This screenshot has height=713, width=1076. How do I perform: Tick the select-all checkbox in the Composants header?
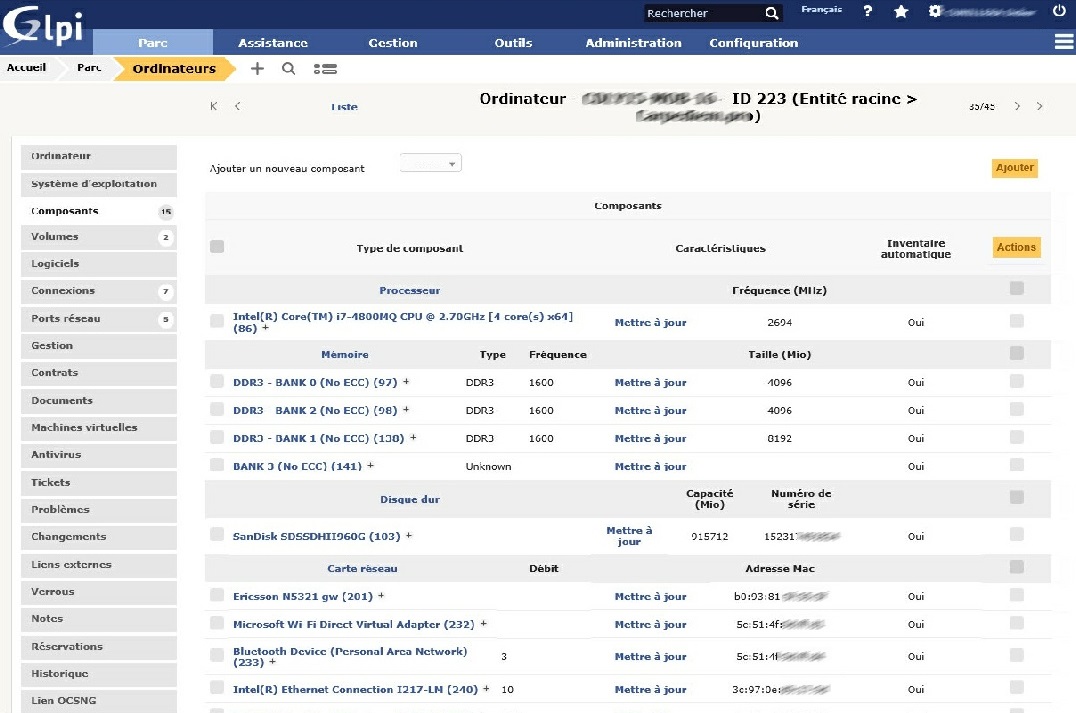(218, 245)
